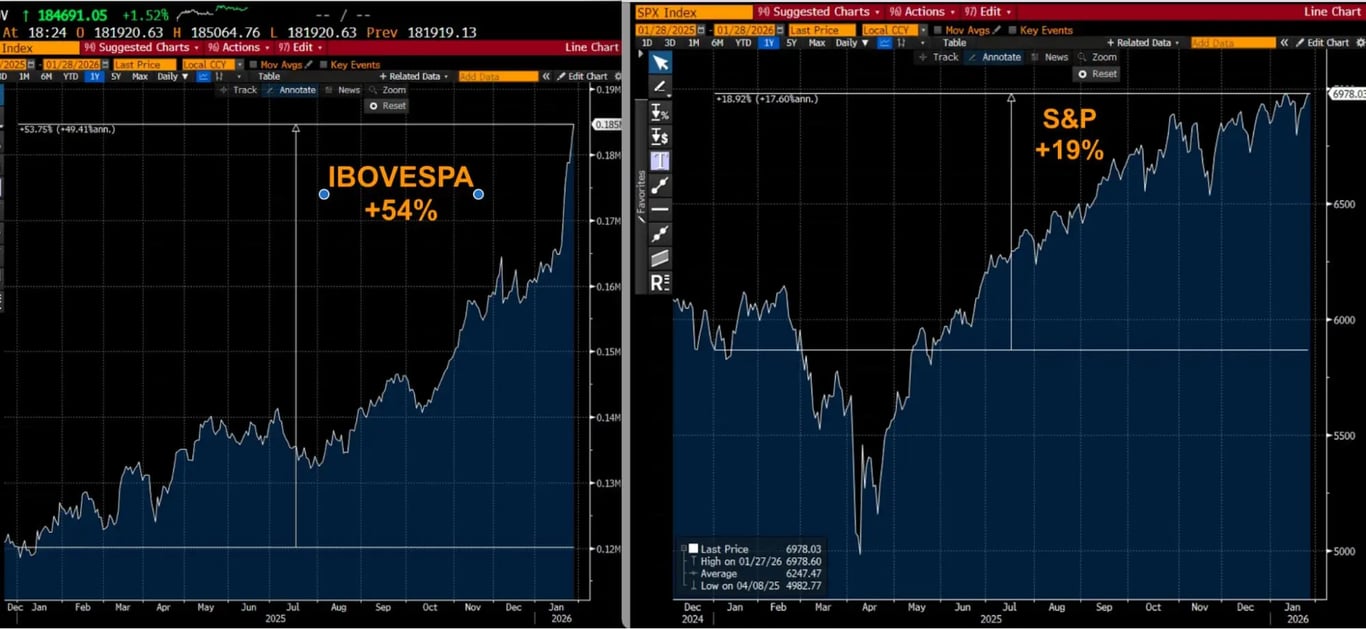Screen dimensions: 1366x629
Task: Enable Key Events checkbox on SPX chart
Action: click(x=1012, y=30)
